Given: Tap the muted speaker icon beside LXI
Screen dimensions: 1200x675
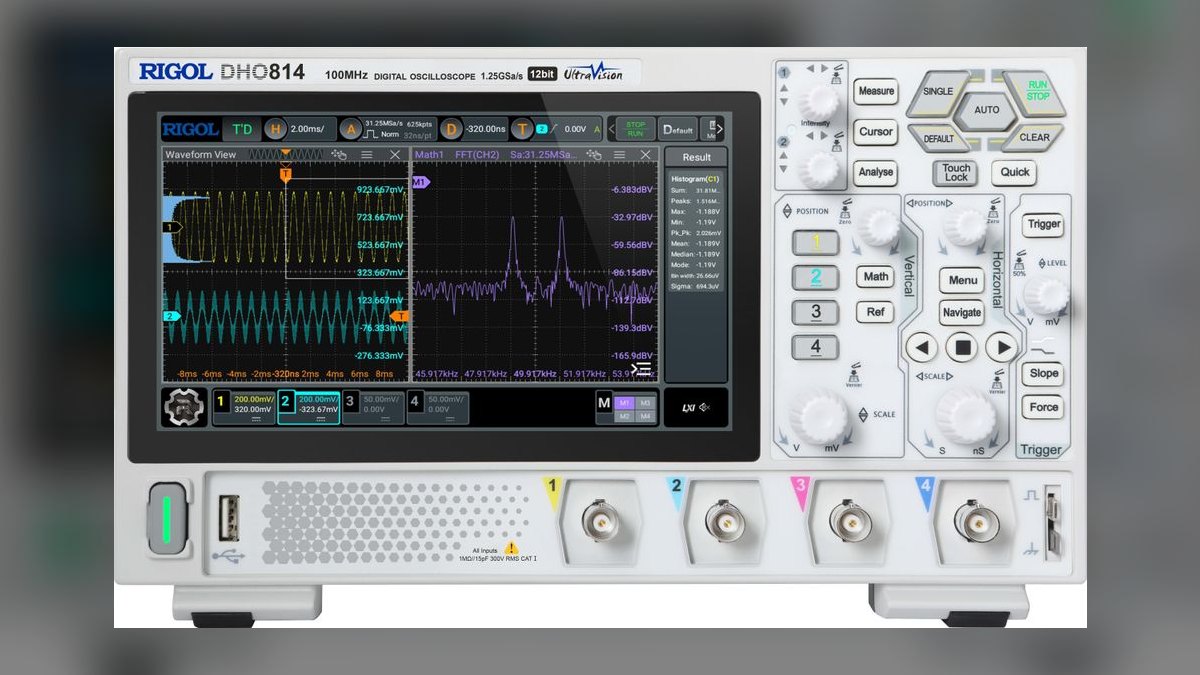Looking at the screenshot, I should [704, 407].
